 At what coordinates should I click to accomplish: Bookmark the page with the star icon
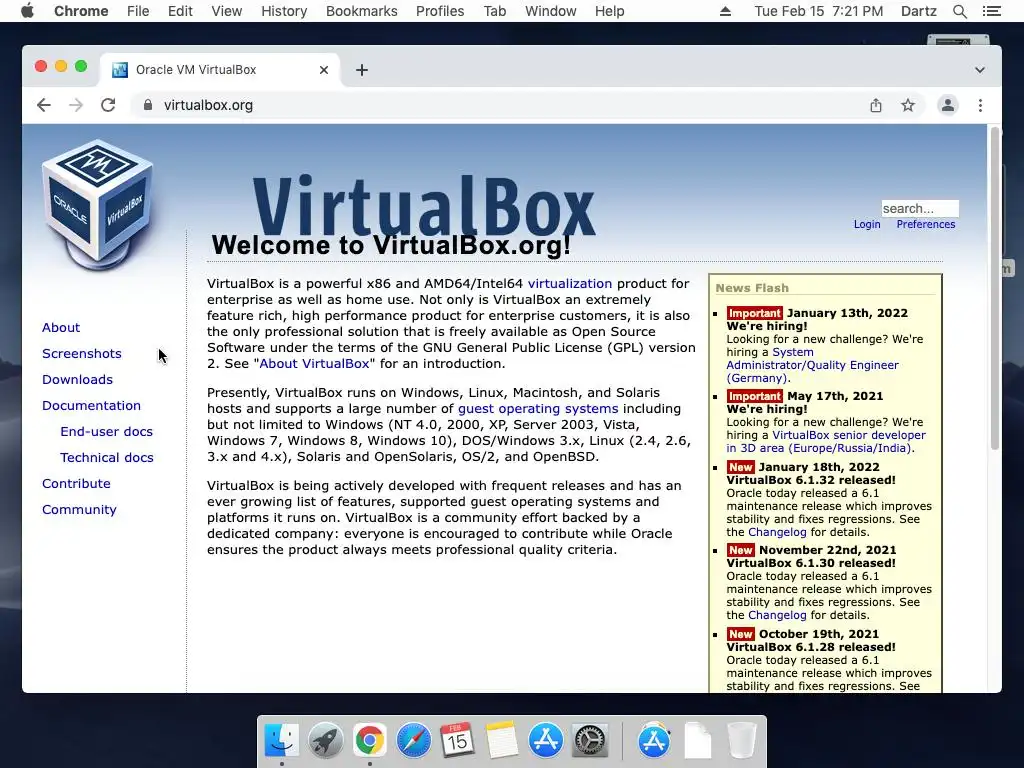[x=908, y=105]
